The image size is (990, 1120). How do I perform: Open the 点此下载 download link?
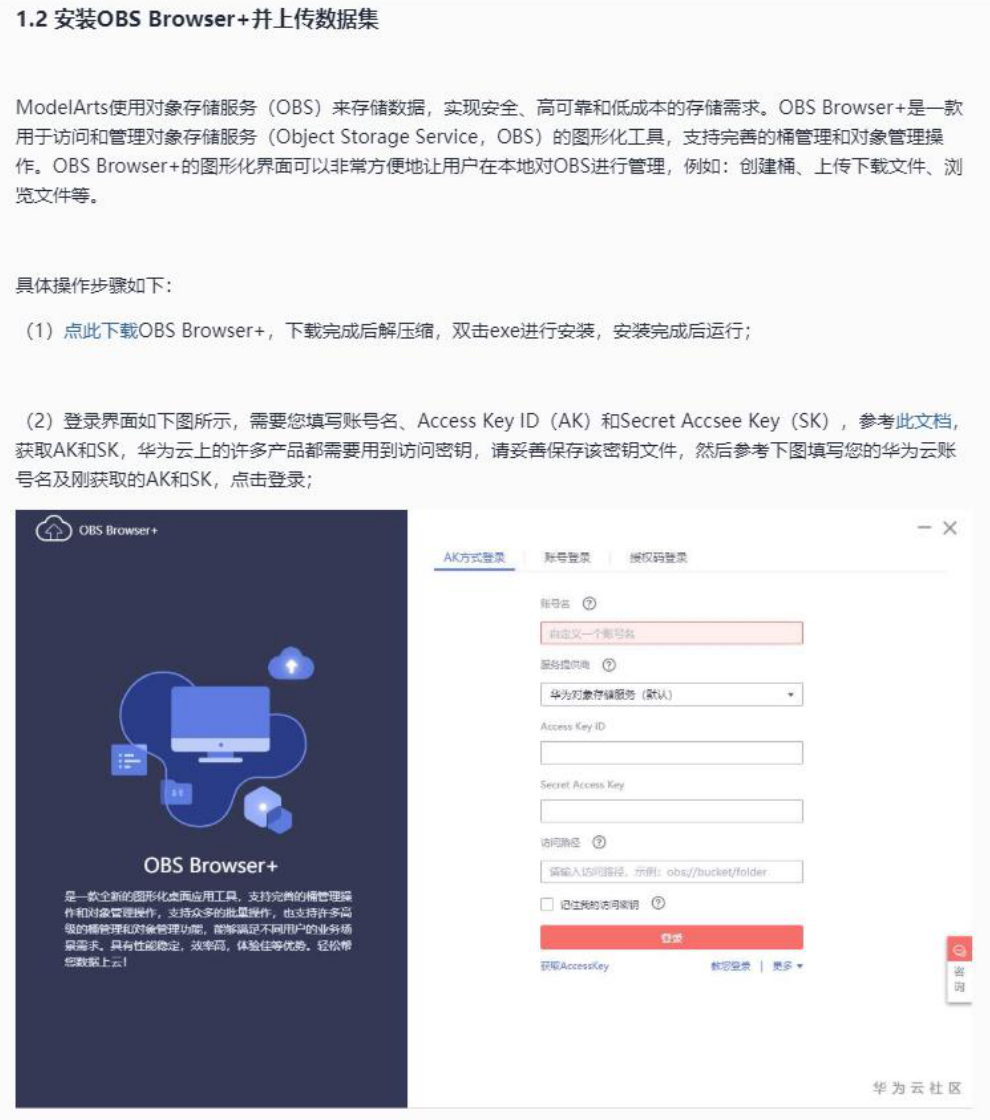(x=100, y=331)
